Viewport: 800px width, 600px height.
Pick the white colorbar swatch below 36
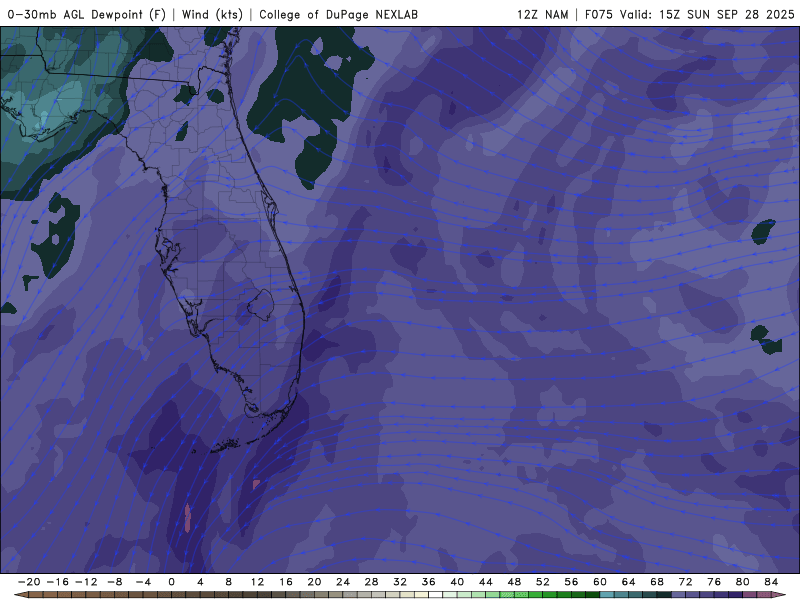pyautogui.click(x=436, y=595)
